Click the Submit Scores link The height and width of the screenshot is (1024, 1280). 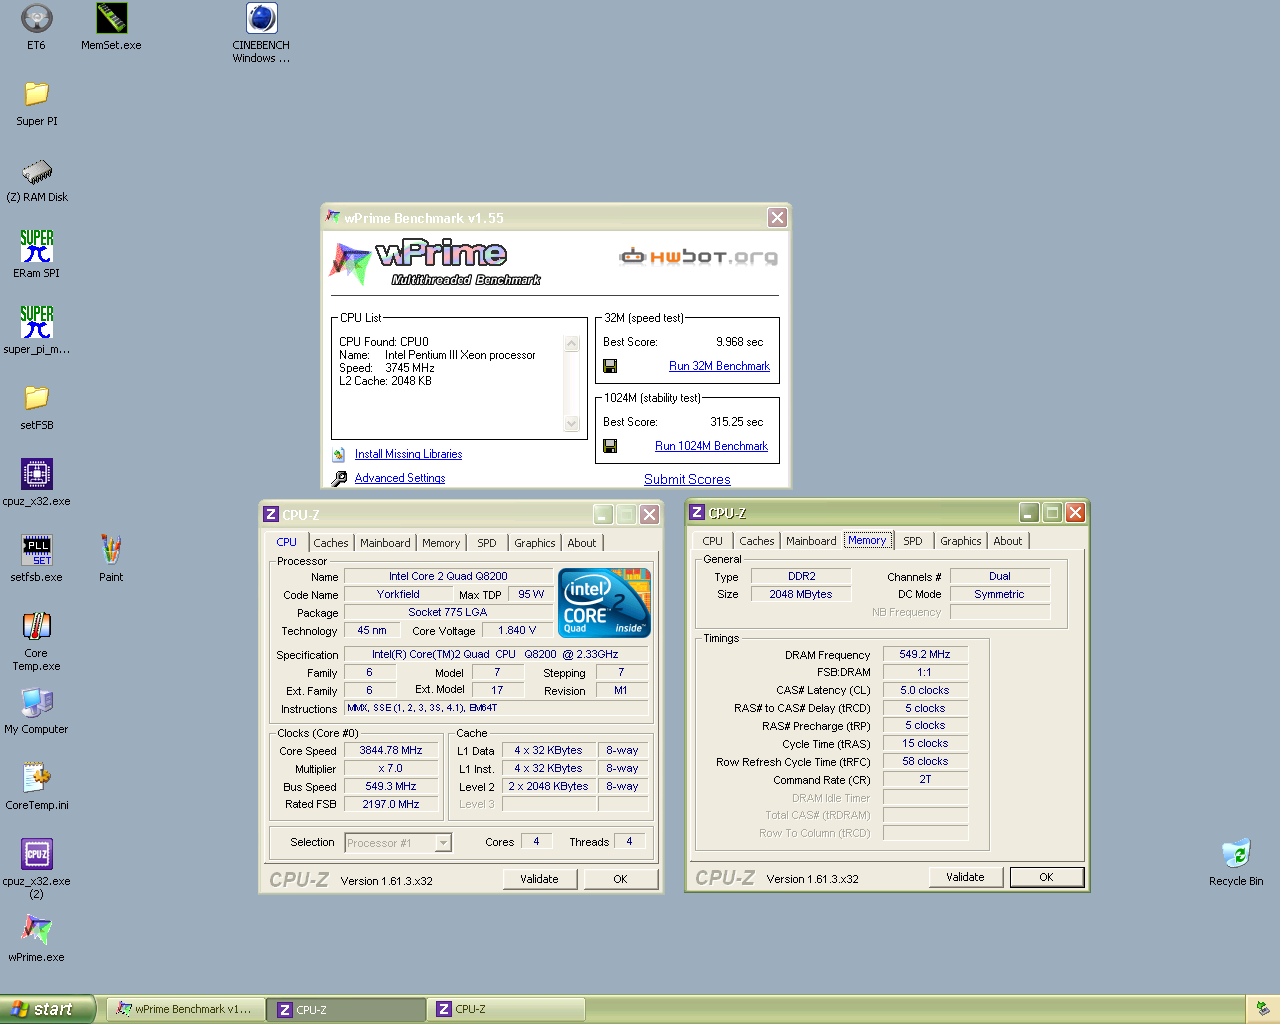point(687,479)
